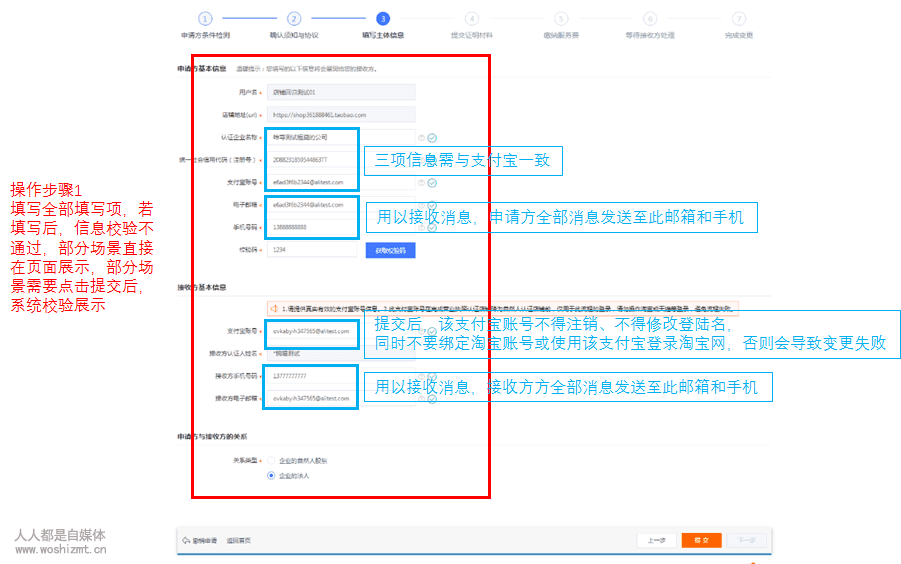Go to current step 3 填写主体信息
This screenshot has height=564, width=901.
(x=383, y=18)
